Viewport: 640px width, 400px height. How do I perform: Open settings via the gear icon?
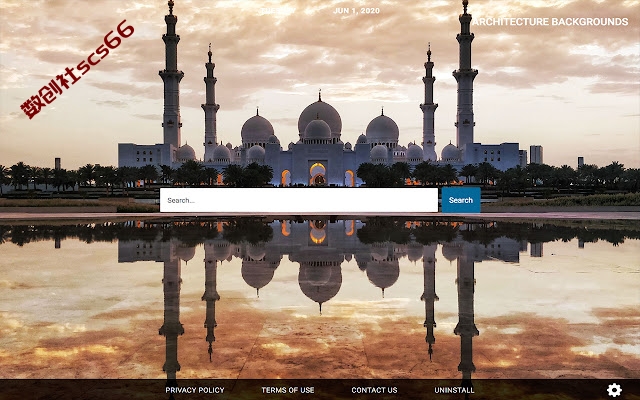click(x=614, y=390)
